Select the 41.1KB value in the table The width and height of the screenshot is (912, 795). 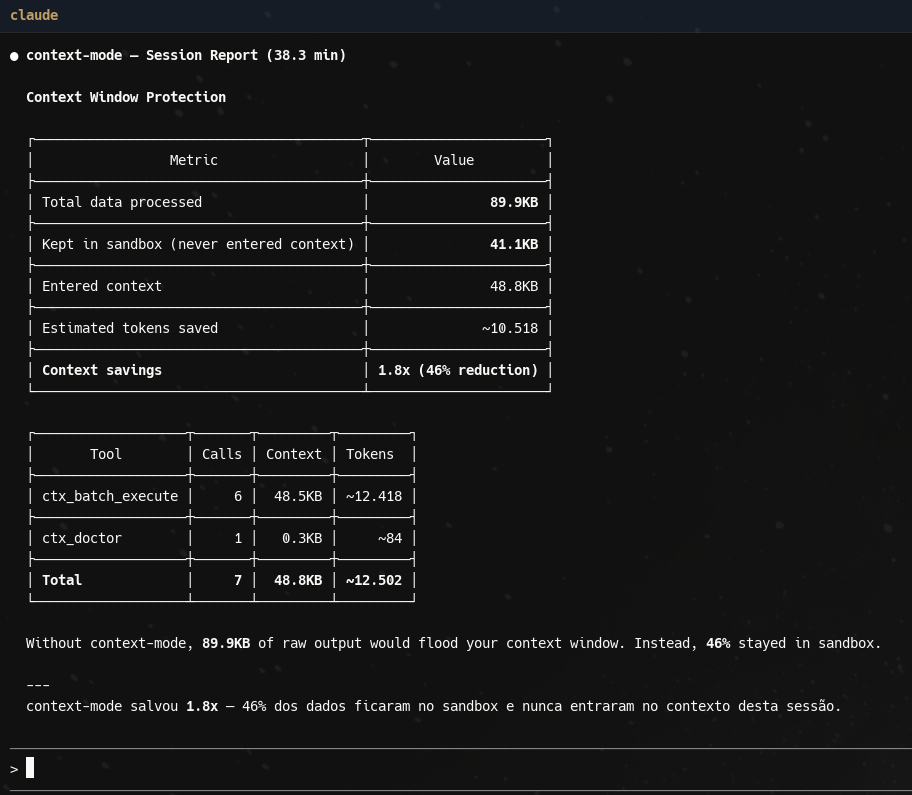point(513,244)
